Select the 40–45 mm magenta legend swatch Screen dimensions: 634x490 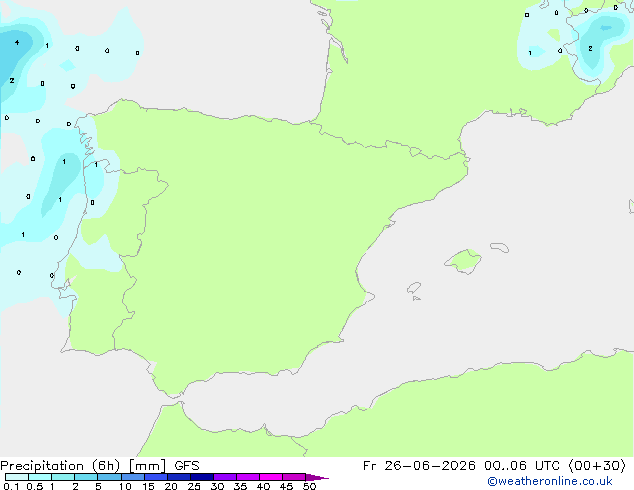[x=271, y=477]
